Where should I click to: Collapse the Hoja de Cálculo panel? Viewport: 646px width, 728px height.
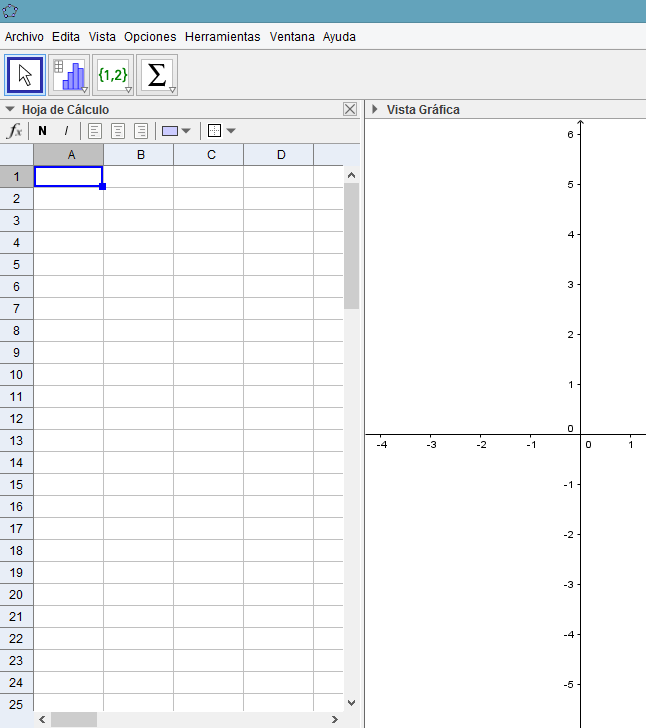pyautogui.click(x=10, y=110)
